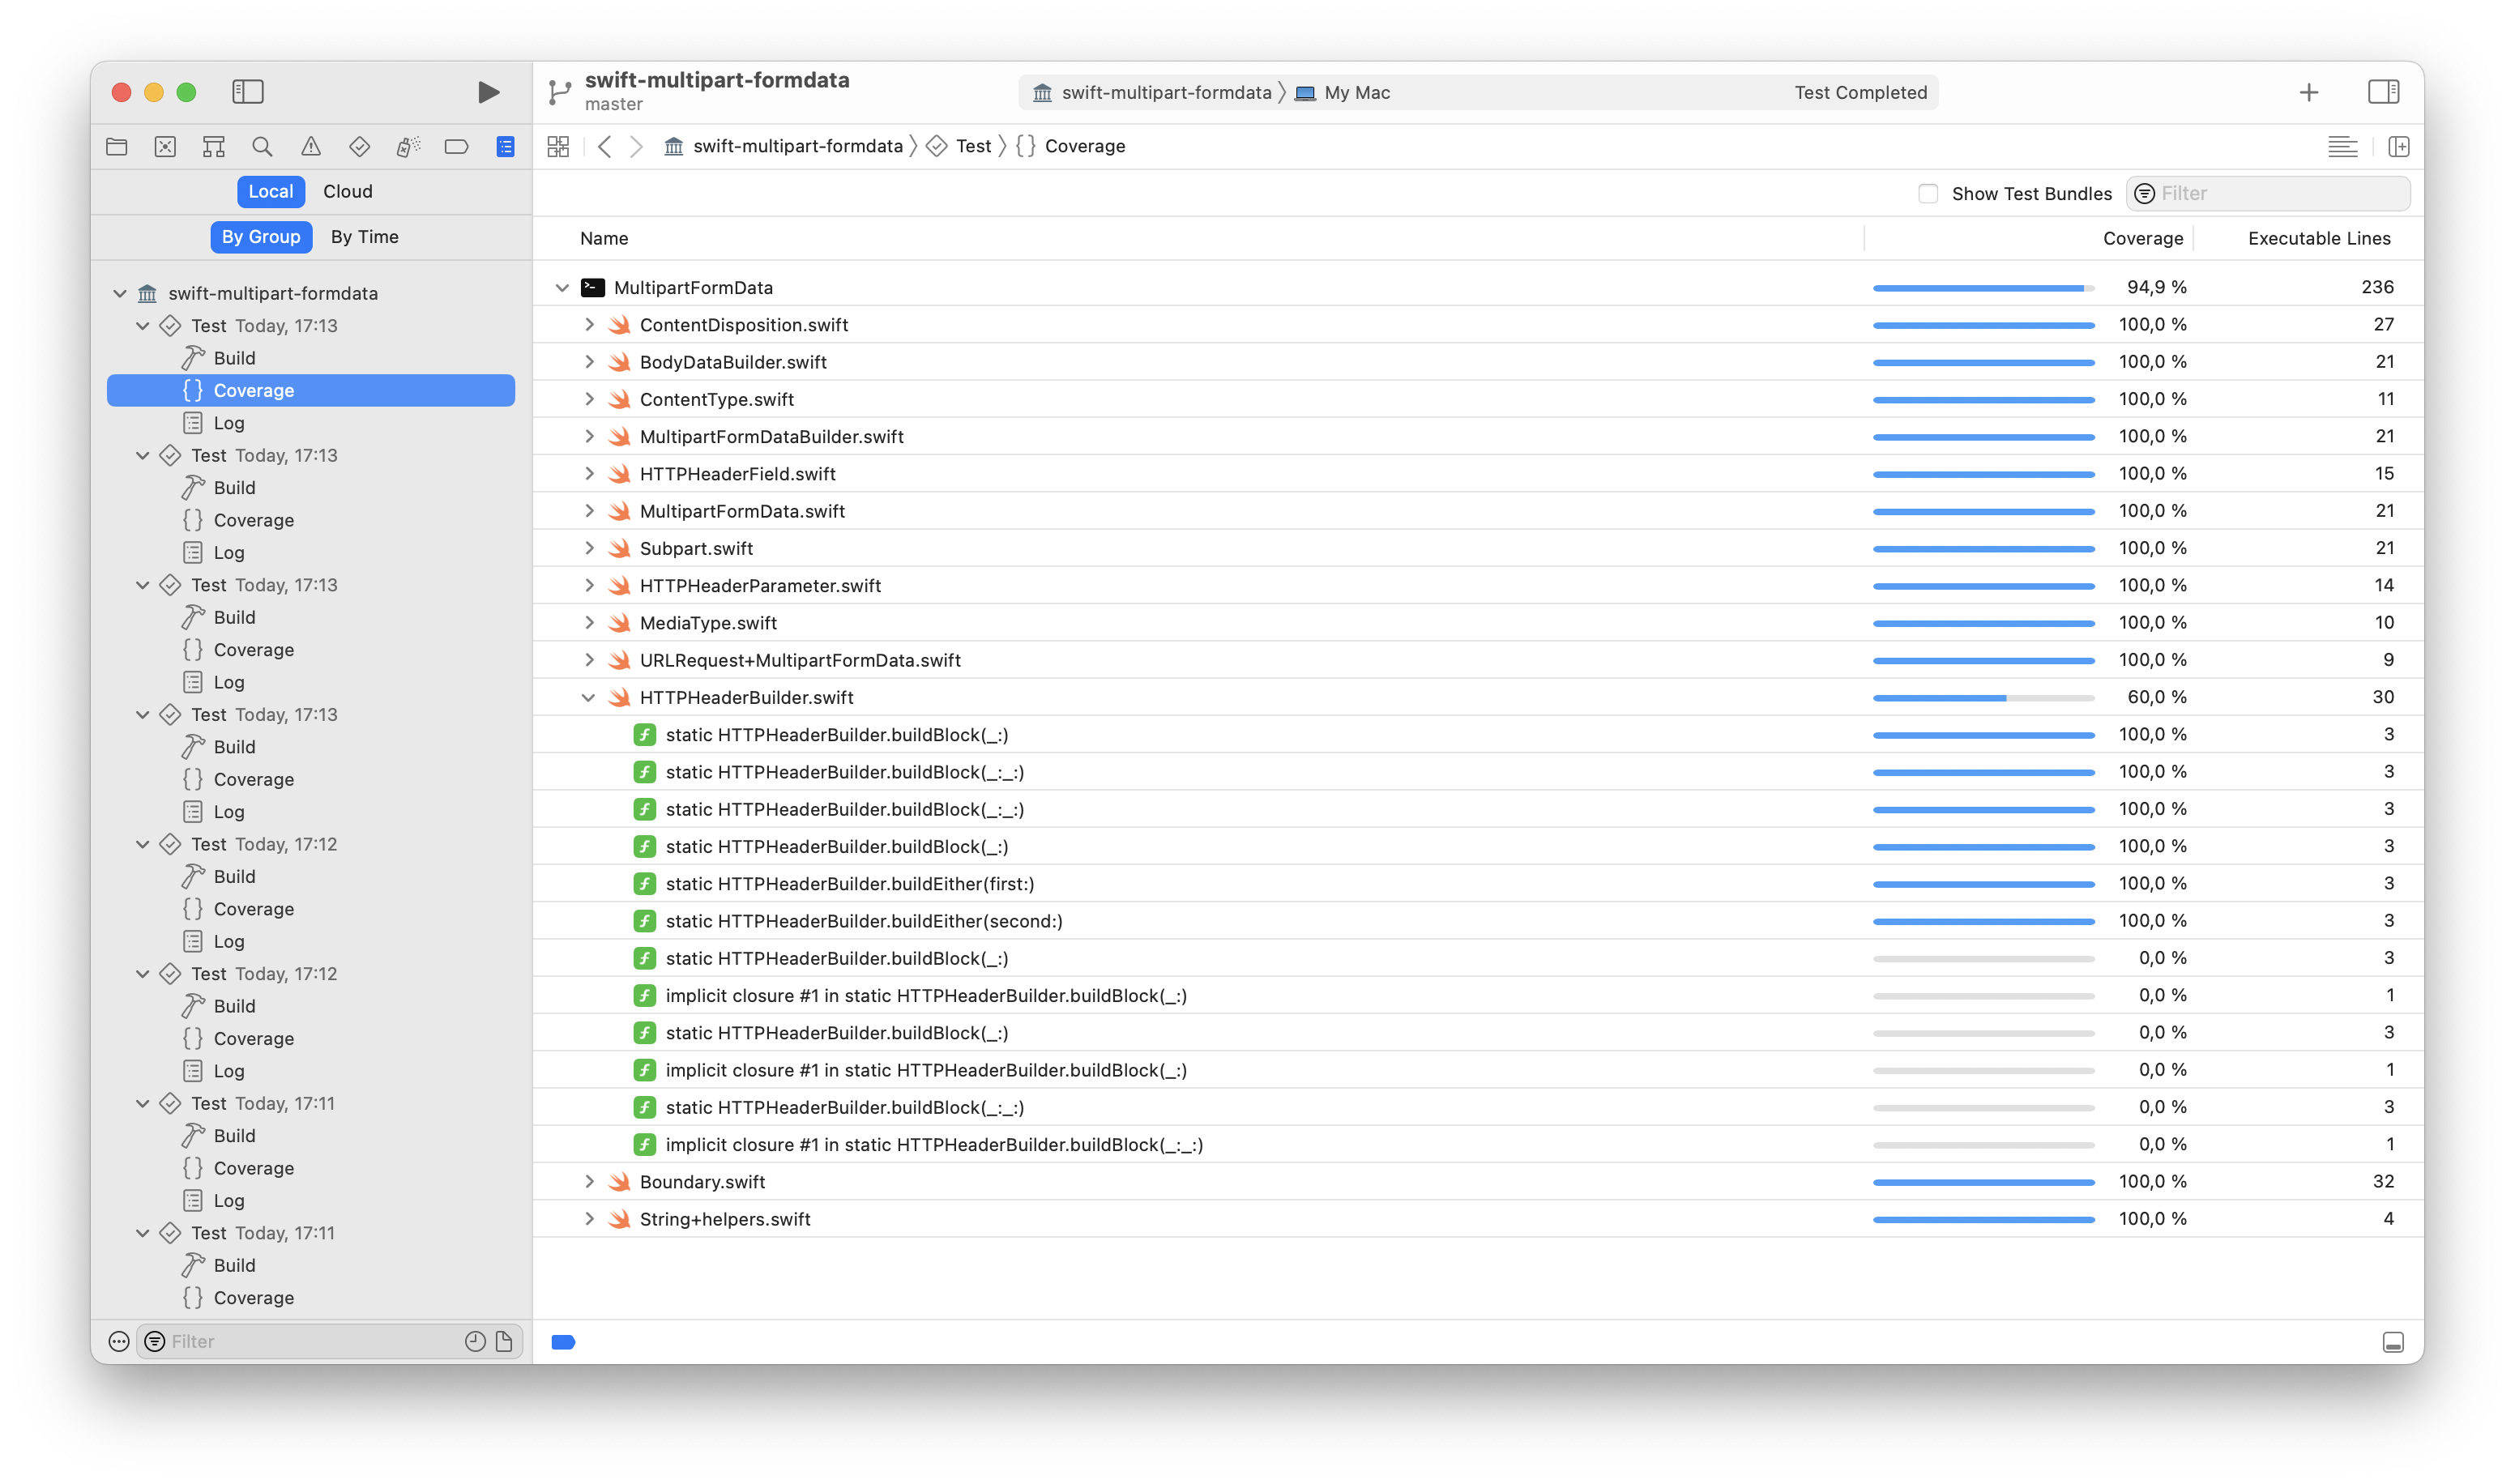Screen dimensions: 2515x1484
Task: Expand the Boundary.swift coverage details
Action: (x=589, y=1181)
